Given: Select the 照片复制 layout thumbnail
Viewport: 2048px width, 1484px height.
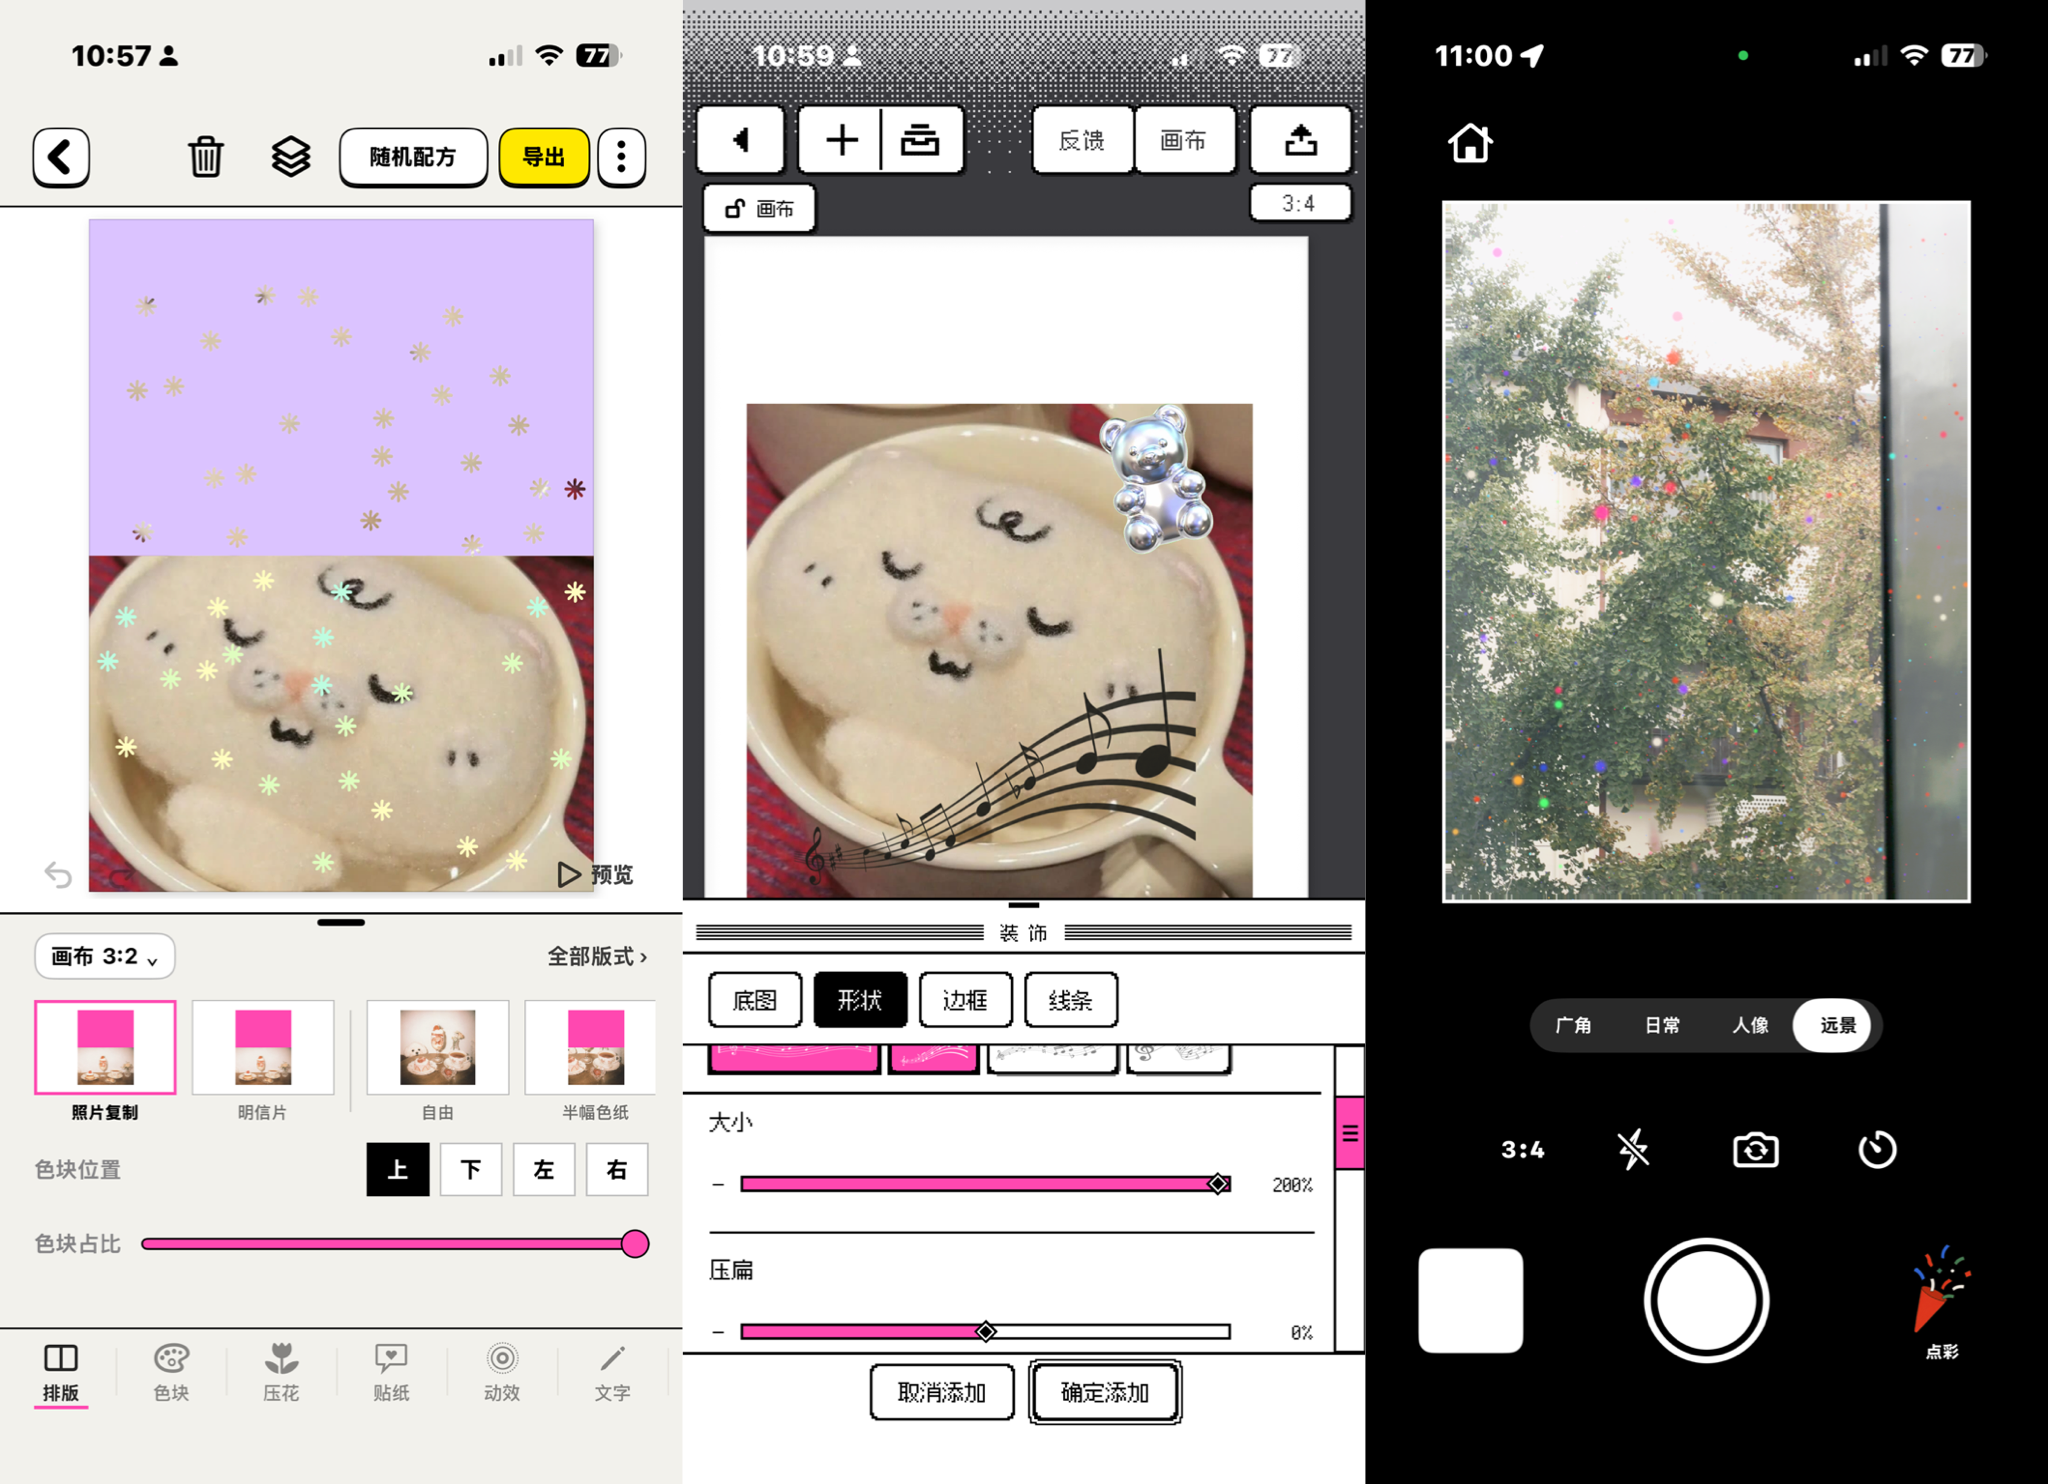Looking at the screenshot, I should pos(105,1047).
